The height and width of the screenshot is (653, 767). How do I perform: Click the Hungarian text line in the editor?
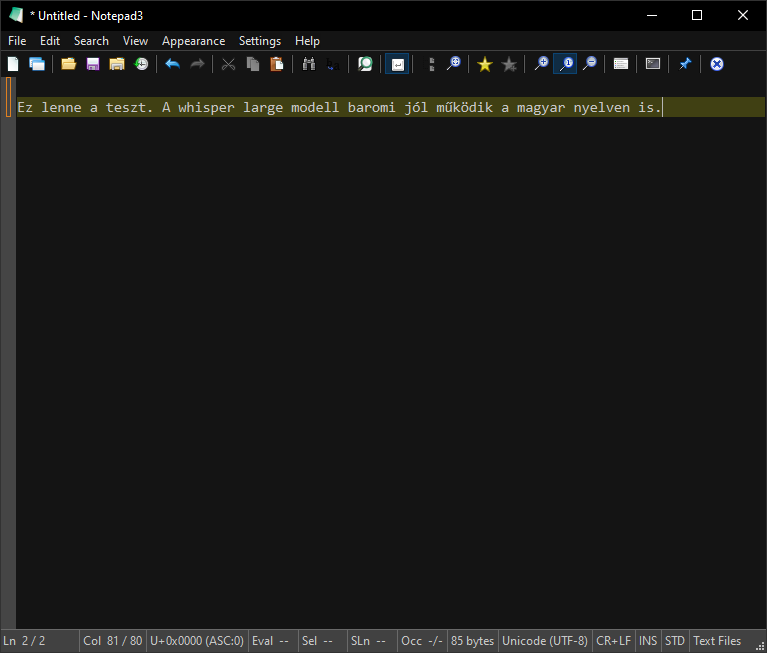339,107
